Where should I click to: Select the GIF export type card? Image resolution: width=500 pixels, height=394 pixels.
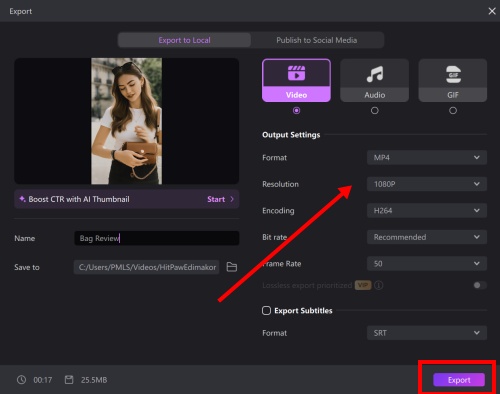tap(453, 80)
